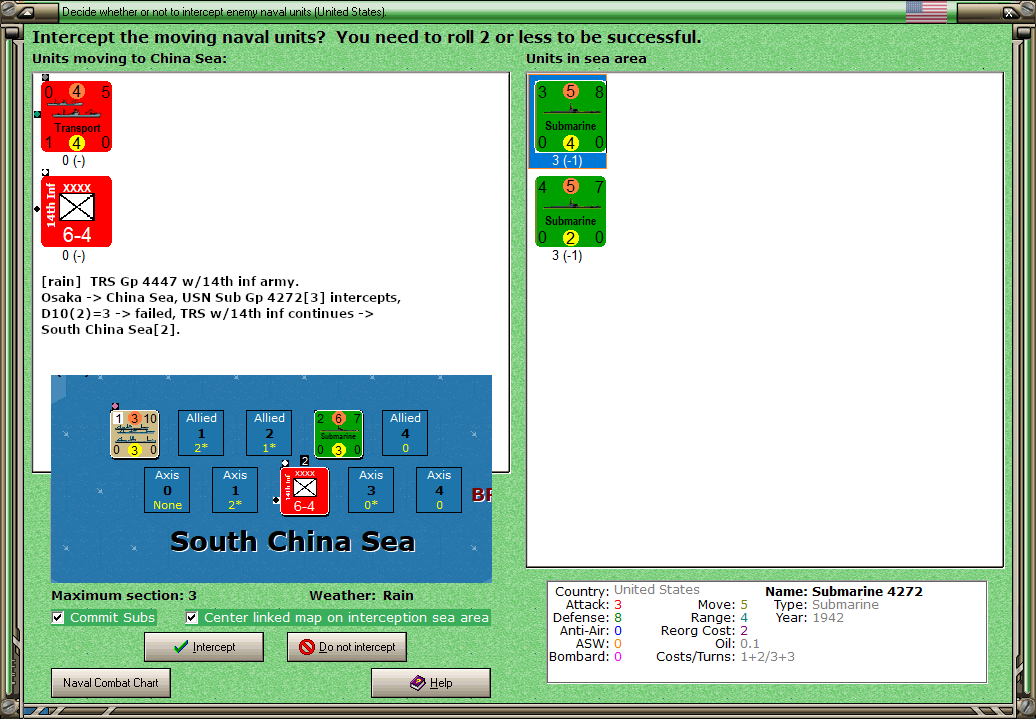Click the Axis 4 sea box
Image resolution: width=1036 pixels, height=719 pixels.
(x=439, y=490)
